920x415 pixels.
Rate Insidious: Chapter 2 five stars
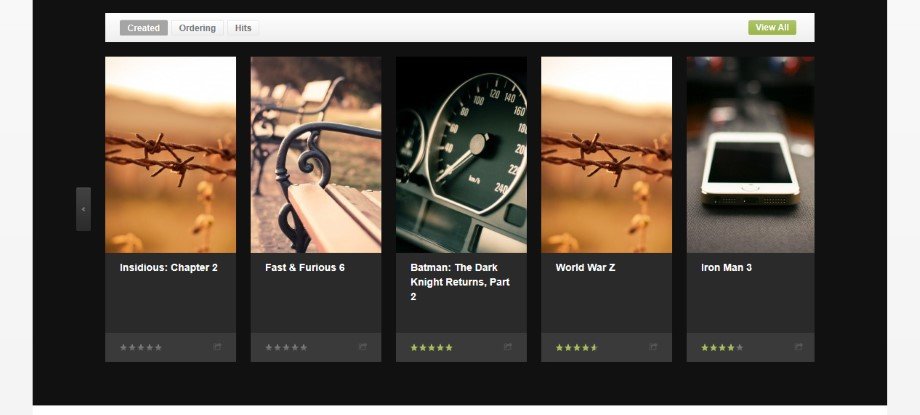[158, 347]
